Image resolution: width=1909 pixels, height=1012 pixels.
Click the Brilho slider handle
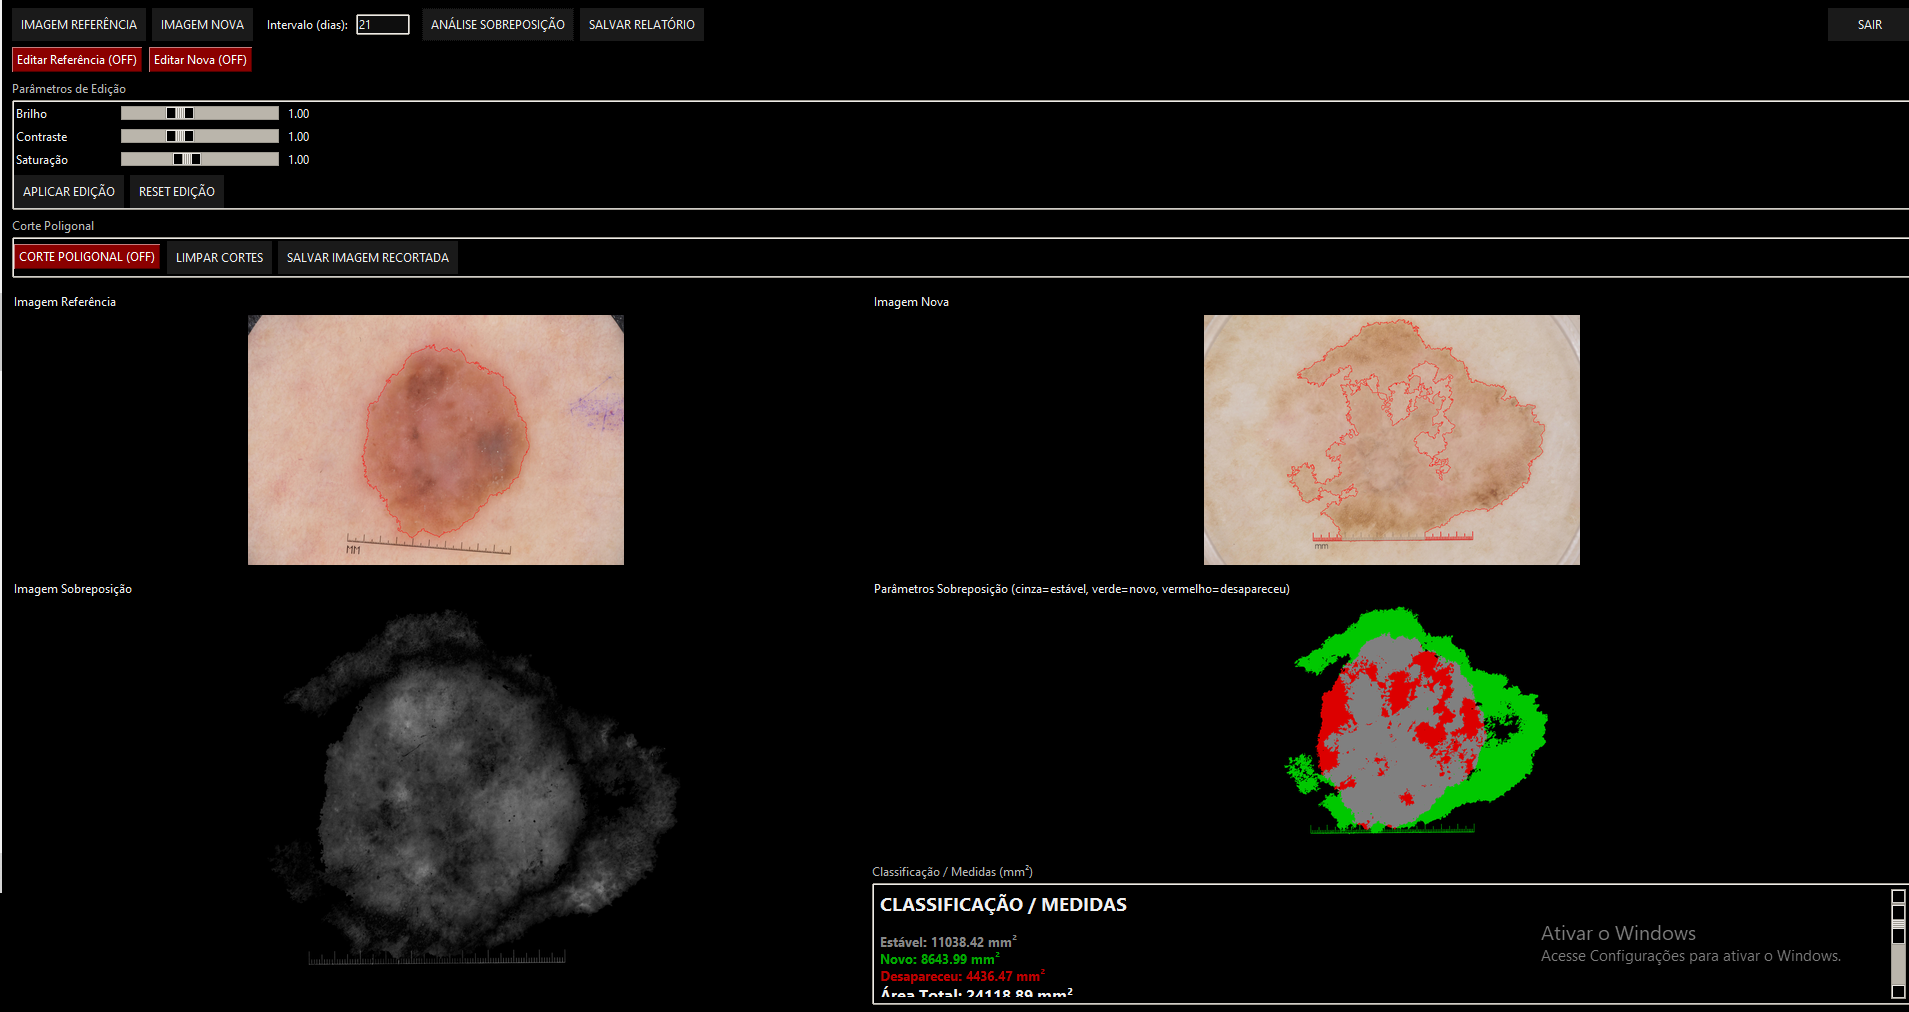point(180,114)
